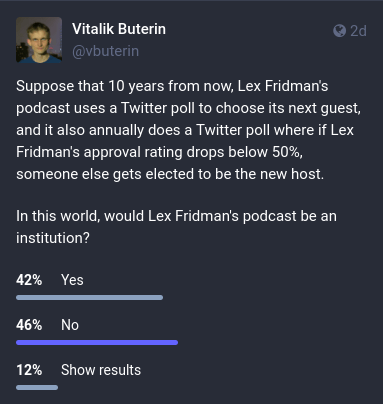This screenshot has height=404, width=383.
Task: Click the 42% percentage label
Action: (x=29, y=280)
